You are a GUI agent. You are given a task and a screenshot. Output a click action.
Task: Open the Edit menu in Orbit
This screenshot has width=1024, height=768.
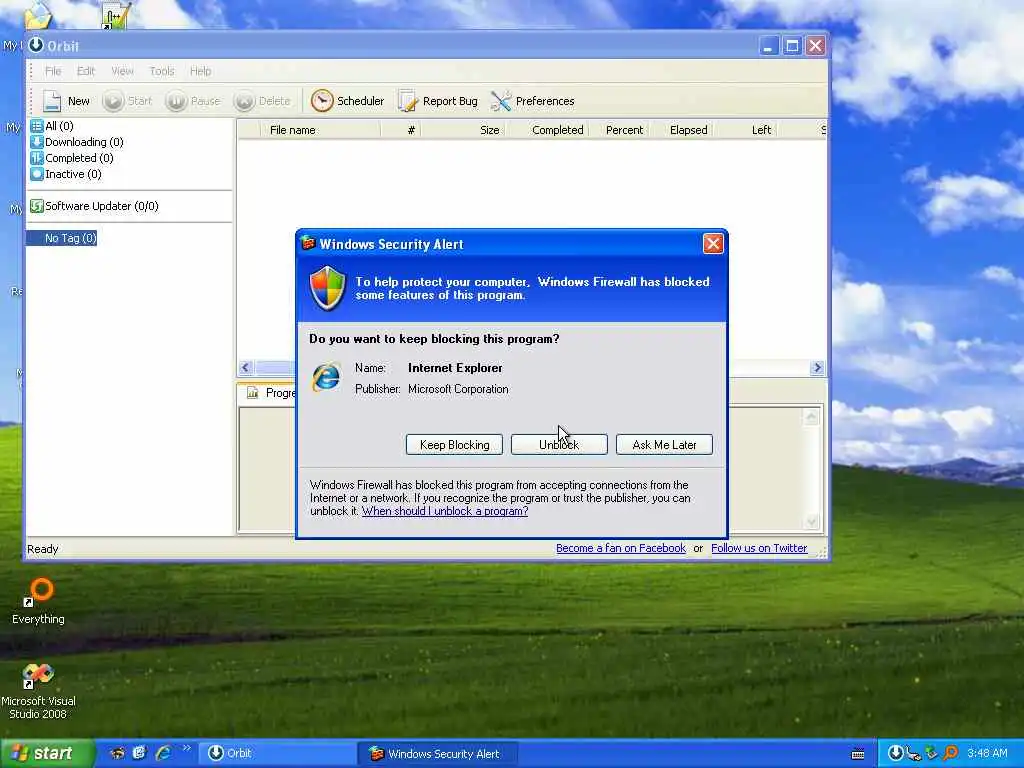(x=86, y=71)
